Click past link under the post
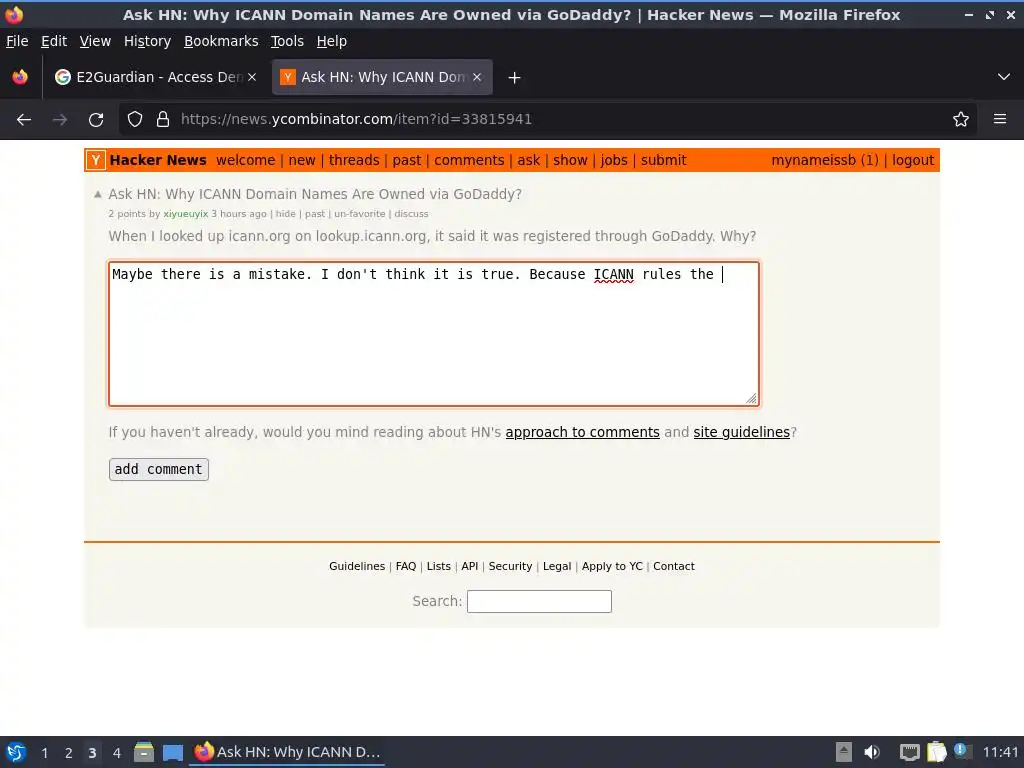Screen dimensions: 1024x768 click(x=315, y=214)
